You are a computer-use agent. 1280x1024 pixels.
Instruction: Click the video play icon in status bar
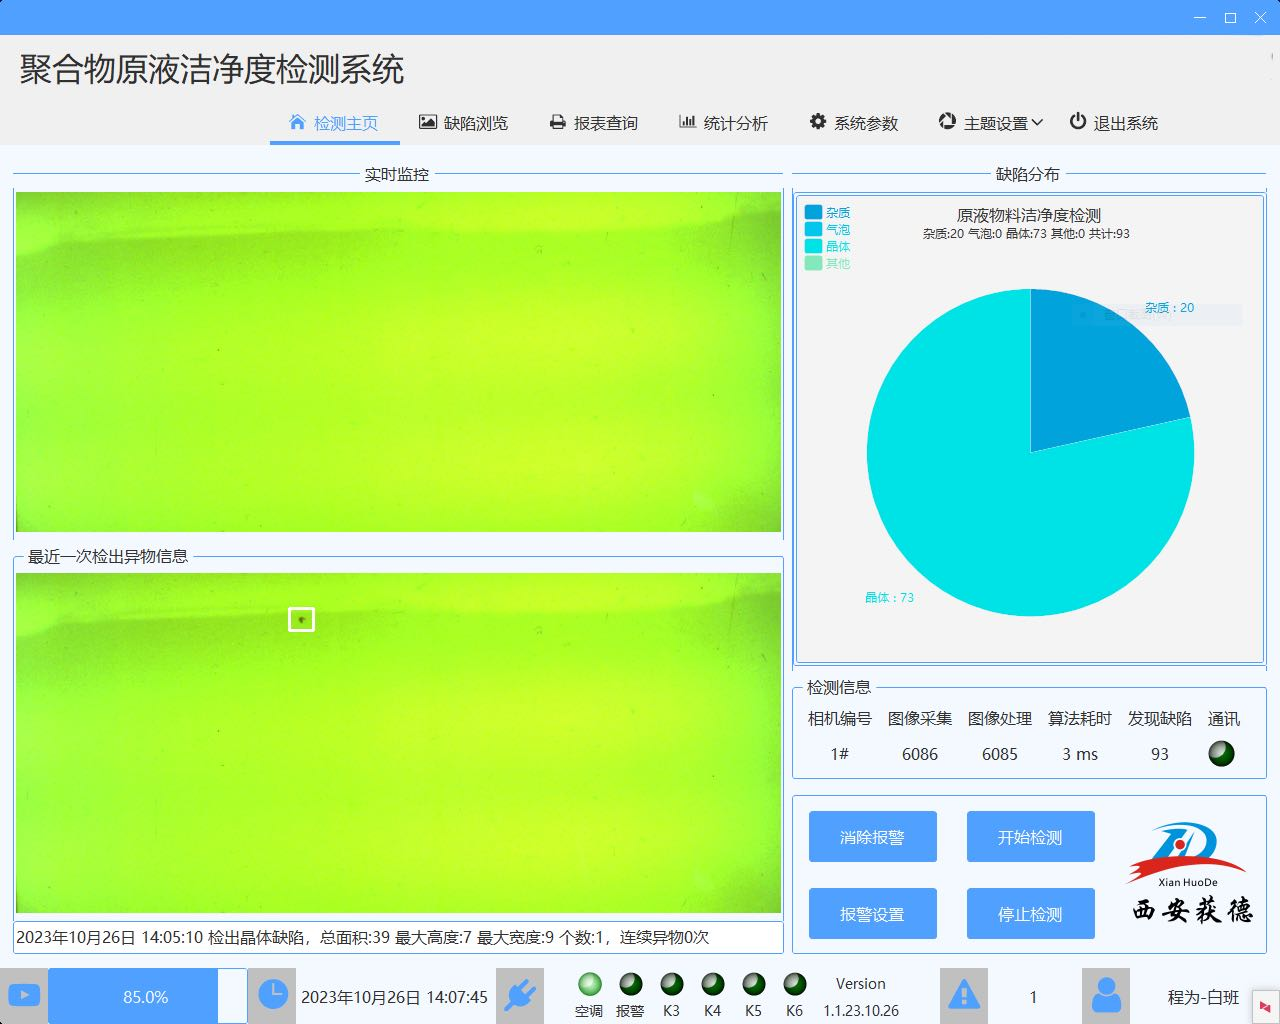pyautogui.click(x=24, y=996)
